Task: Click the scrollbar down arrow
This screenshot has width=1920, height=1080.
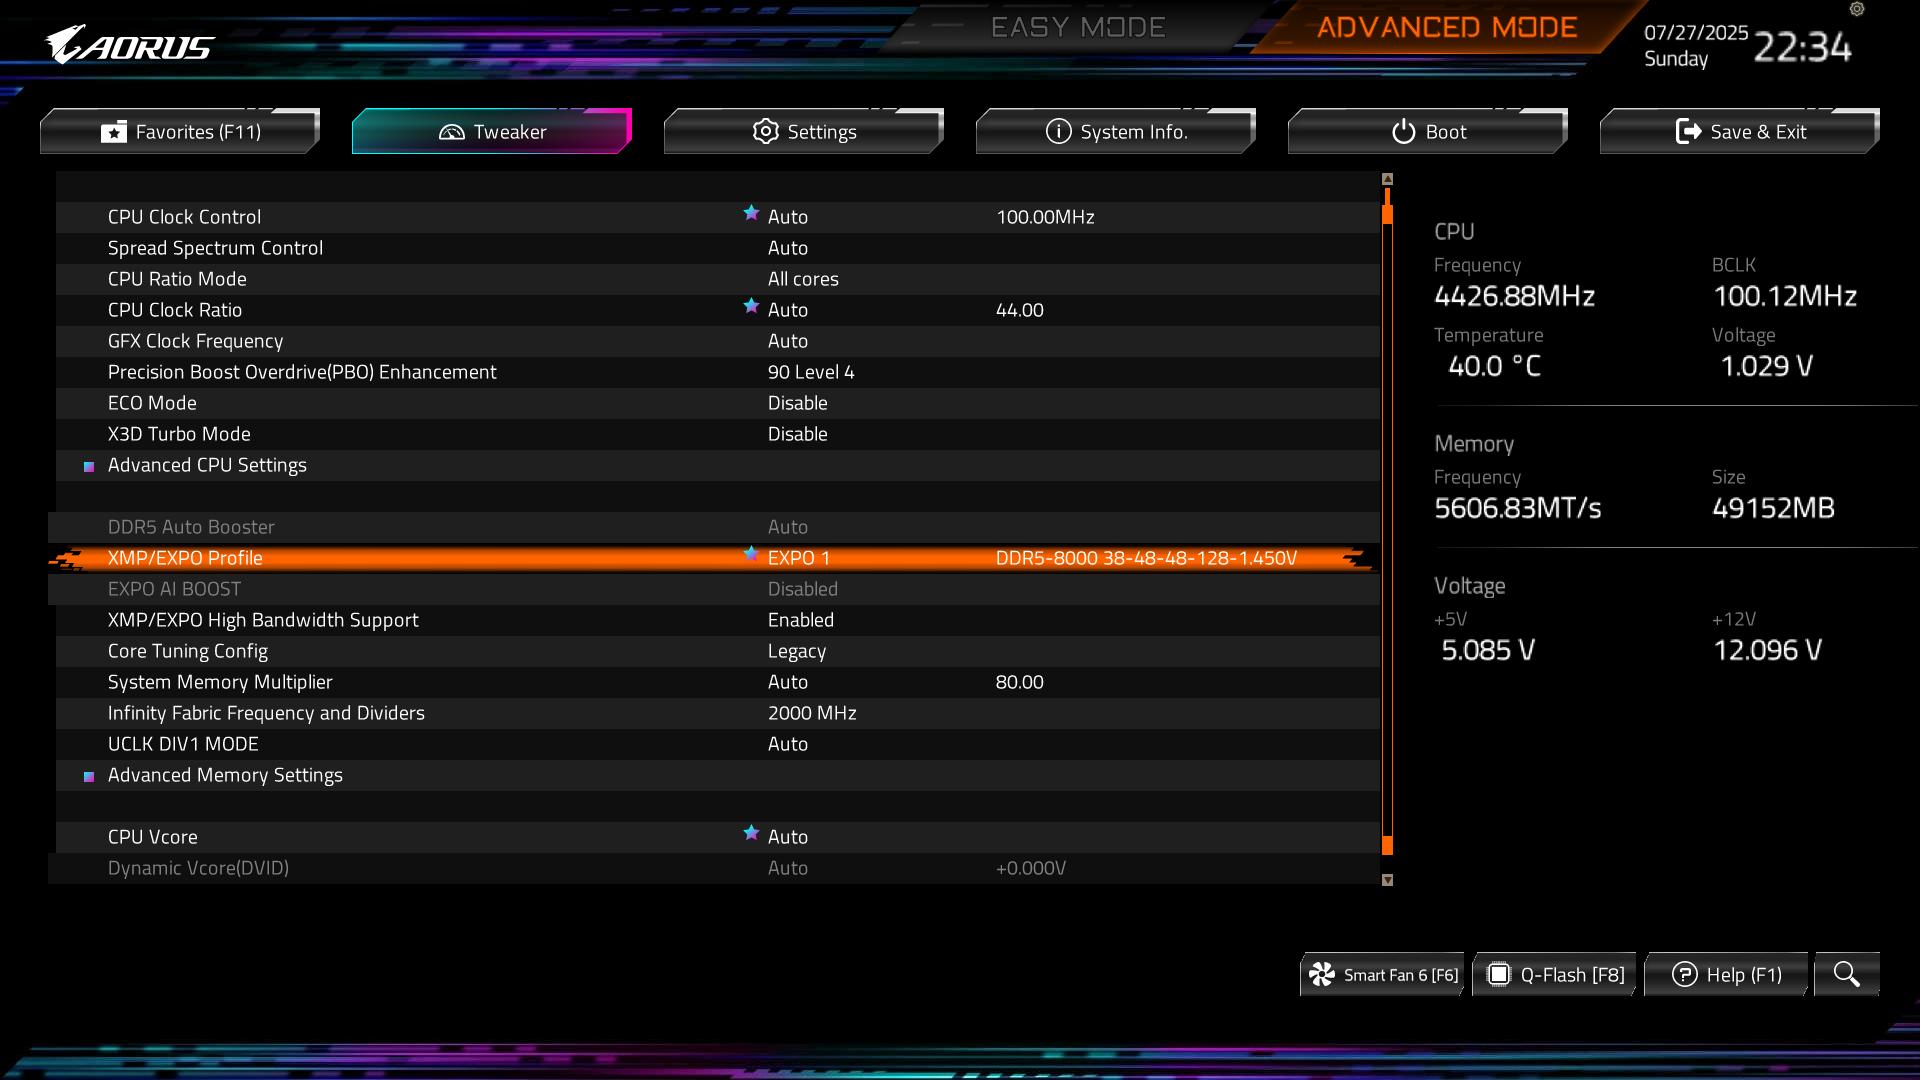Action: pos(1387,880)
